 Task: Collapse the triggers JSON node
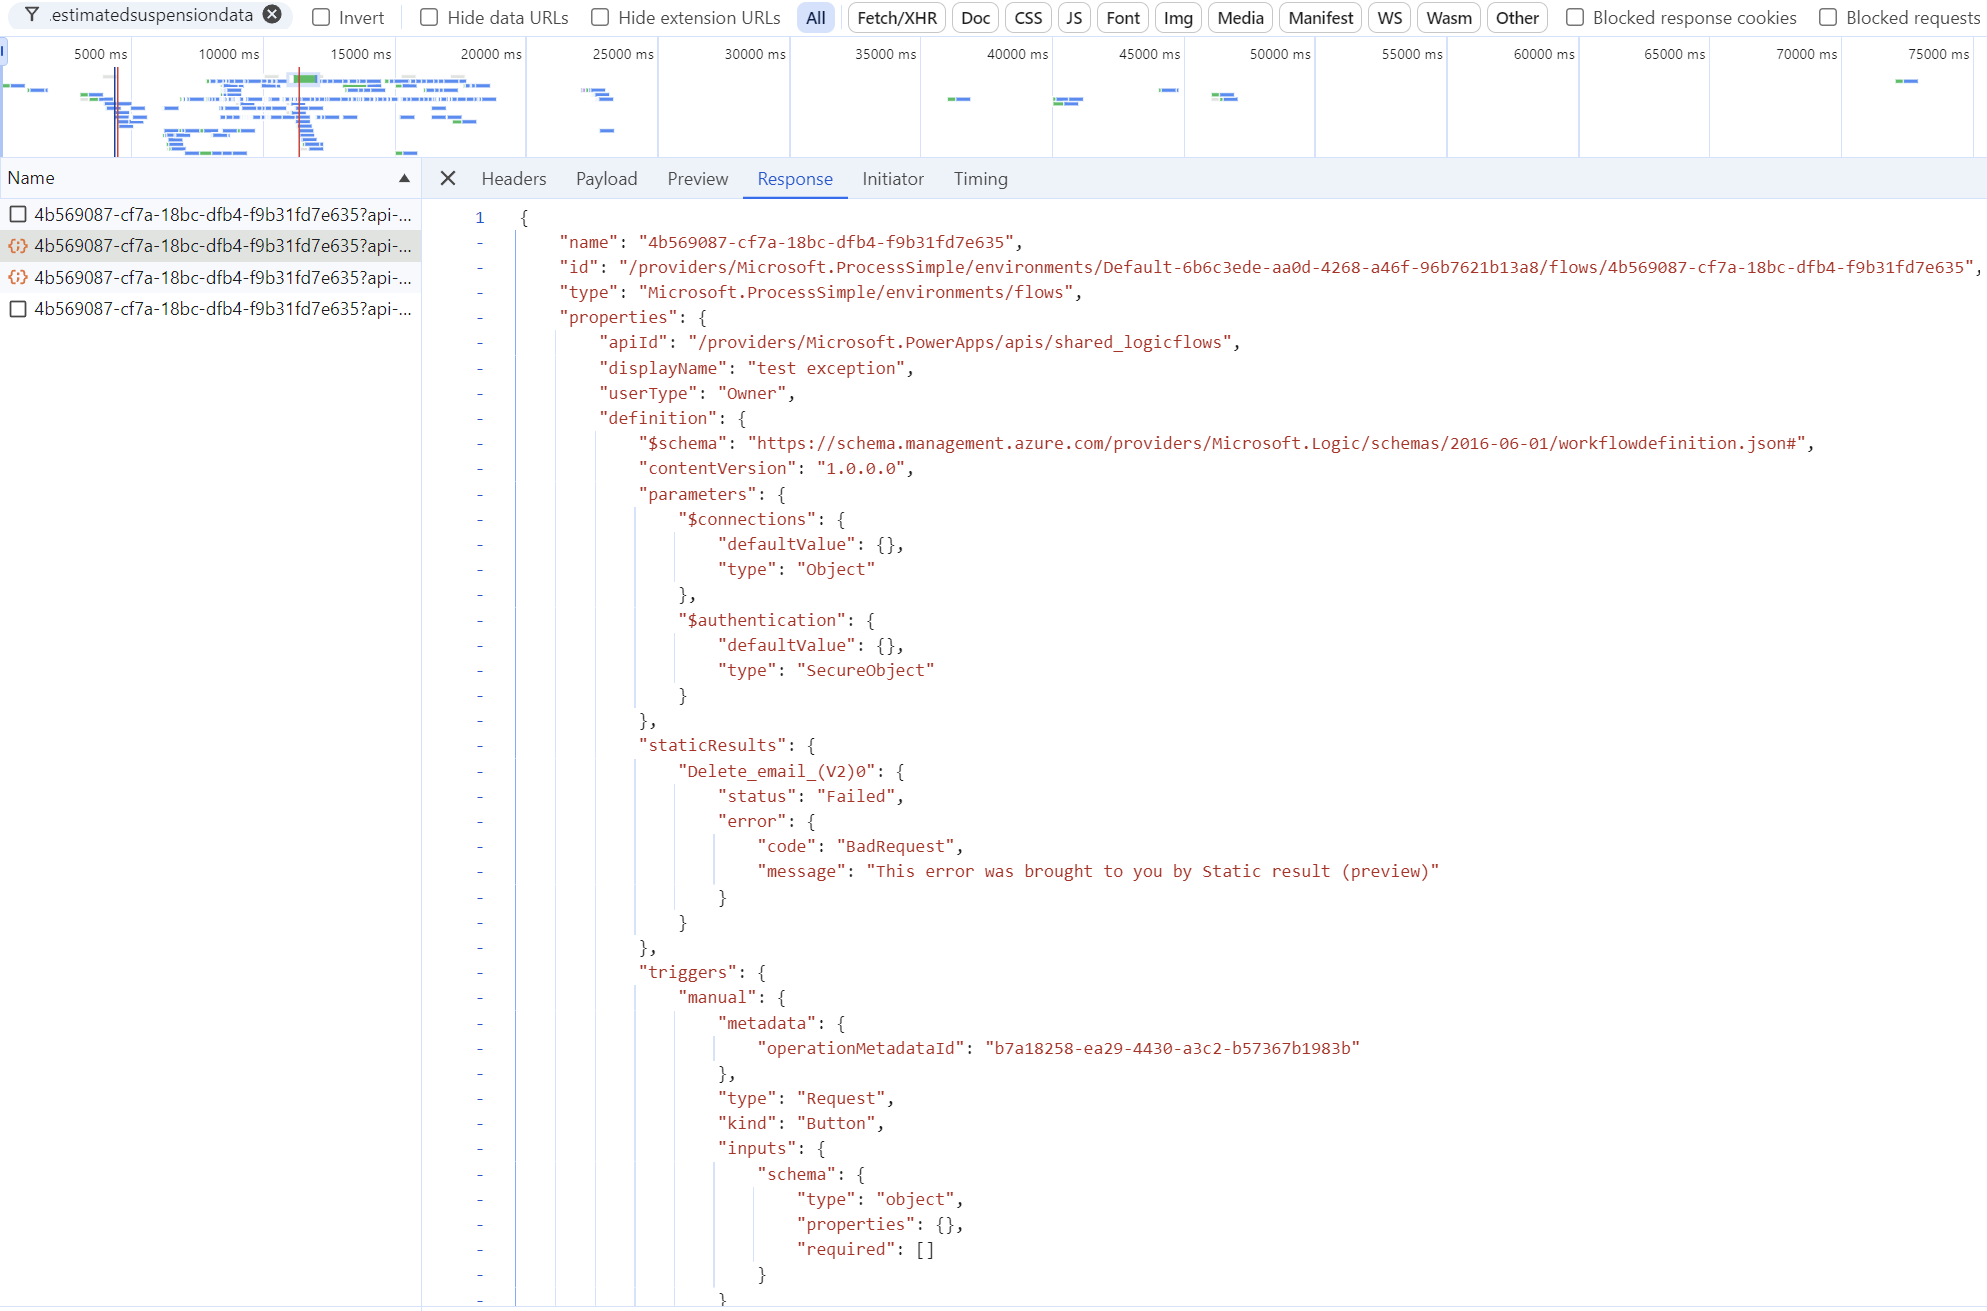click(x=479, y=972)
